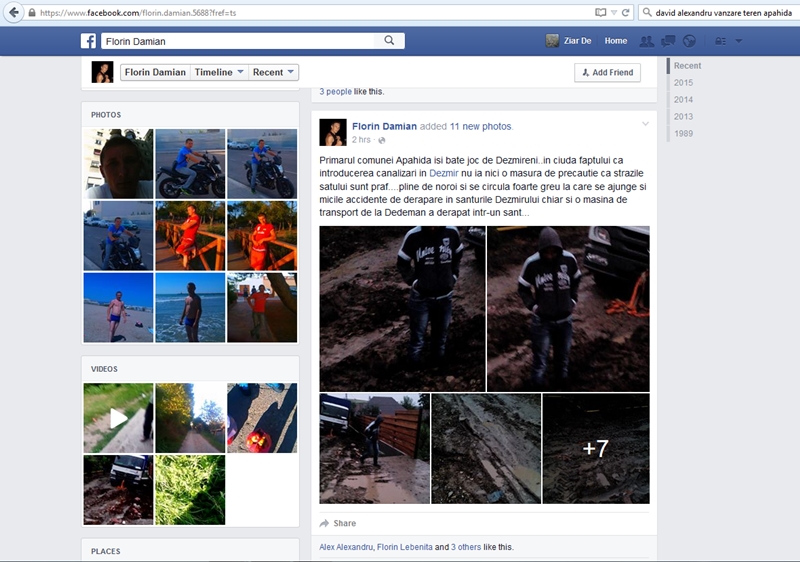Open the account settings dropdown arrow
The height and width of the screenshot is (562, 800).
pyautogui.click(x=739, y=41)
